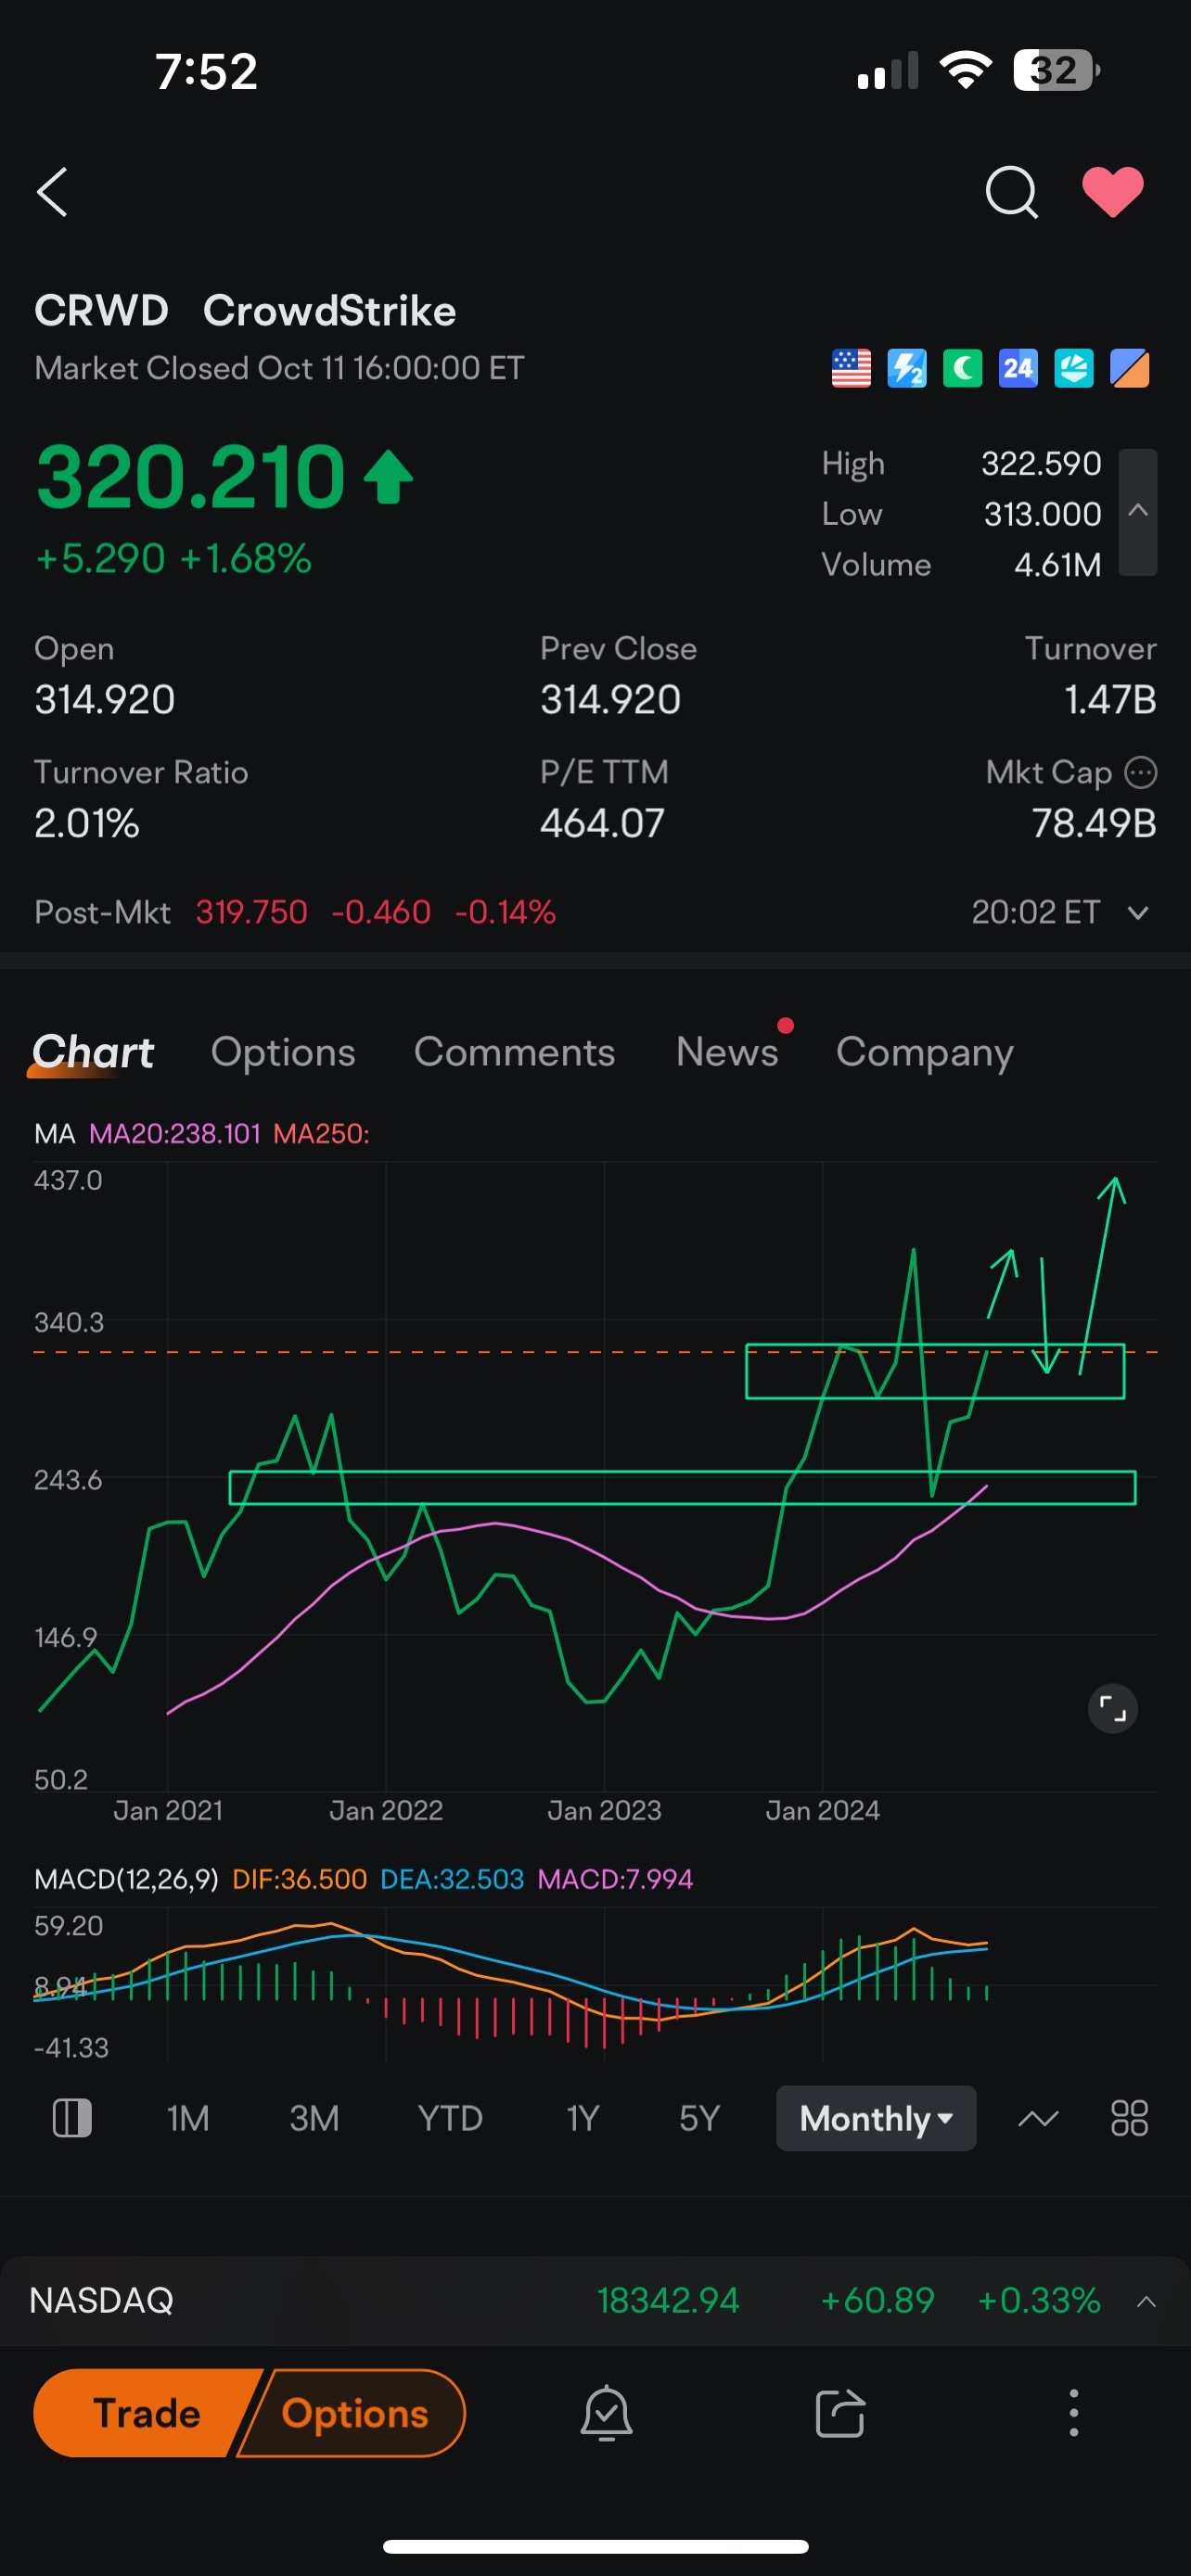Tap the +5.290 +1.68% change

click(x=173, y=558)
